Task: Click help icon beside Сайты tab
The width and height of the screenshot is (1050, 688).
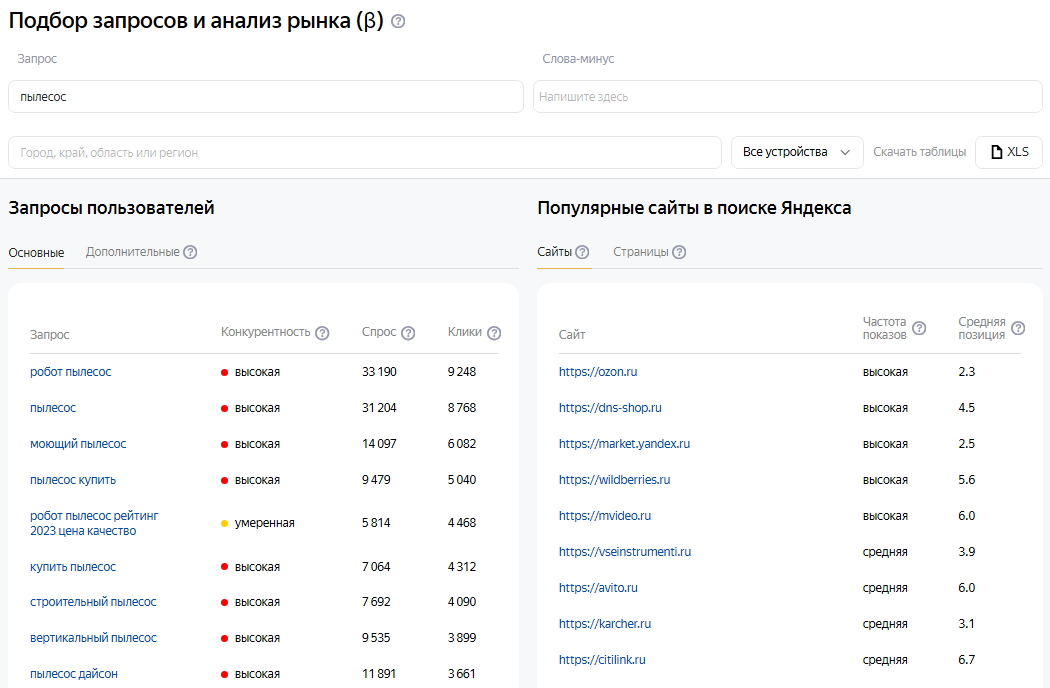Action: coord(582,252)
